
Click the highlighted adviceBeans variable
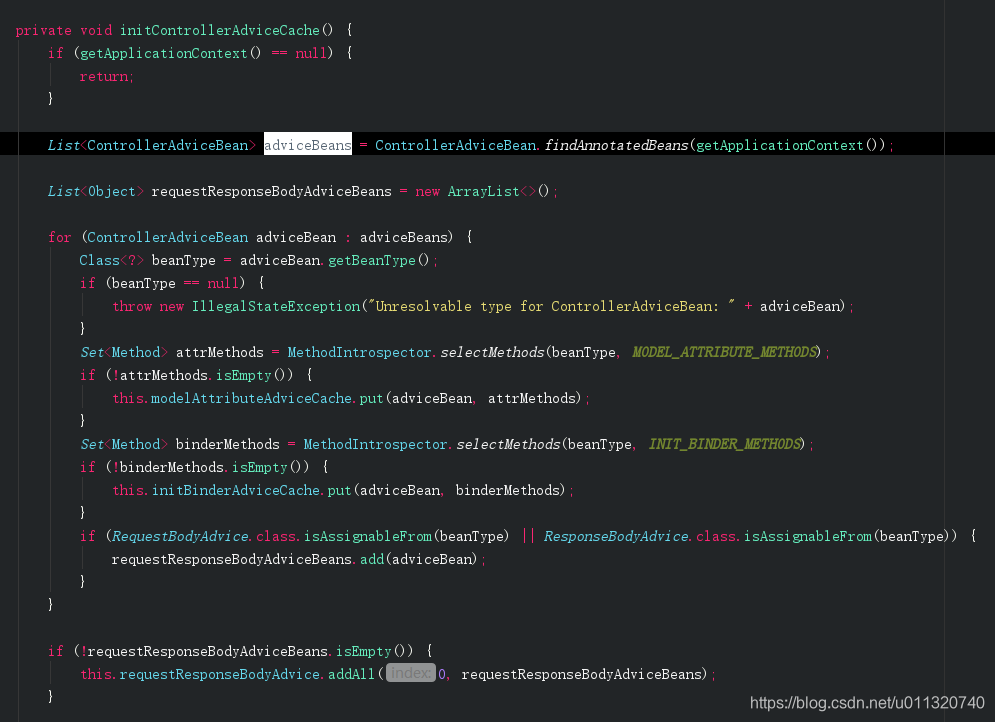307,144
